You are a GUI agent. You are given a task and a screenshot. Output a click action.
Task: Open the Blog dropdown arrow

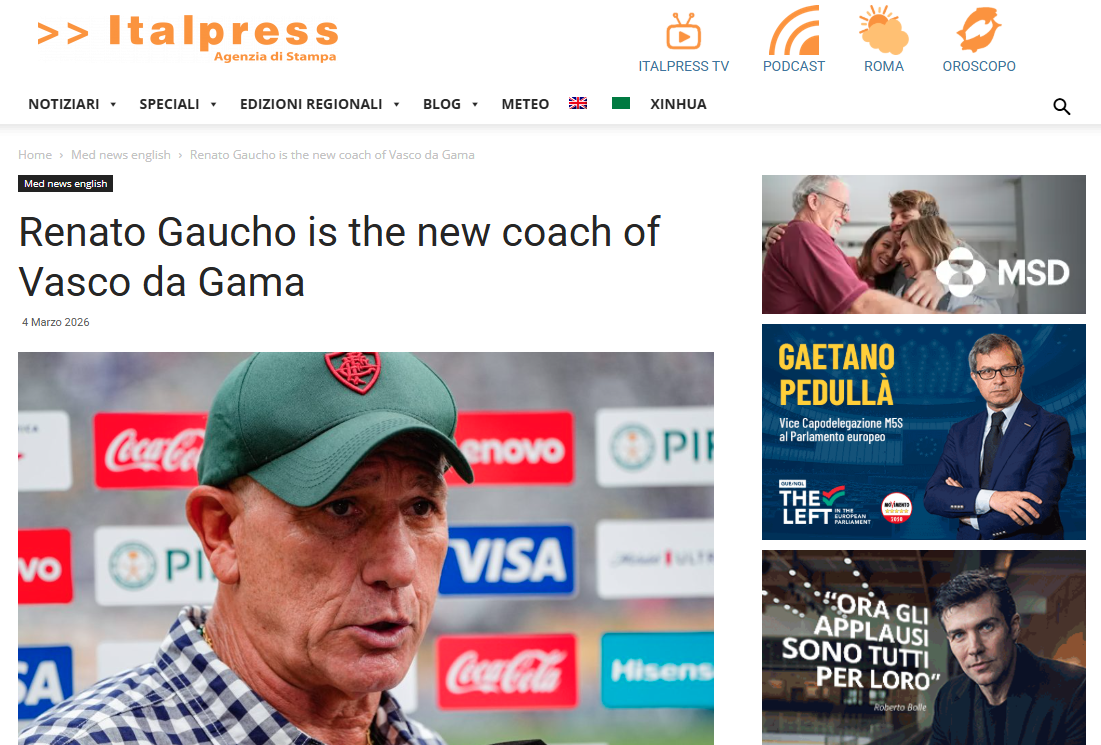click(x=475, y=104)
